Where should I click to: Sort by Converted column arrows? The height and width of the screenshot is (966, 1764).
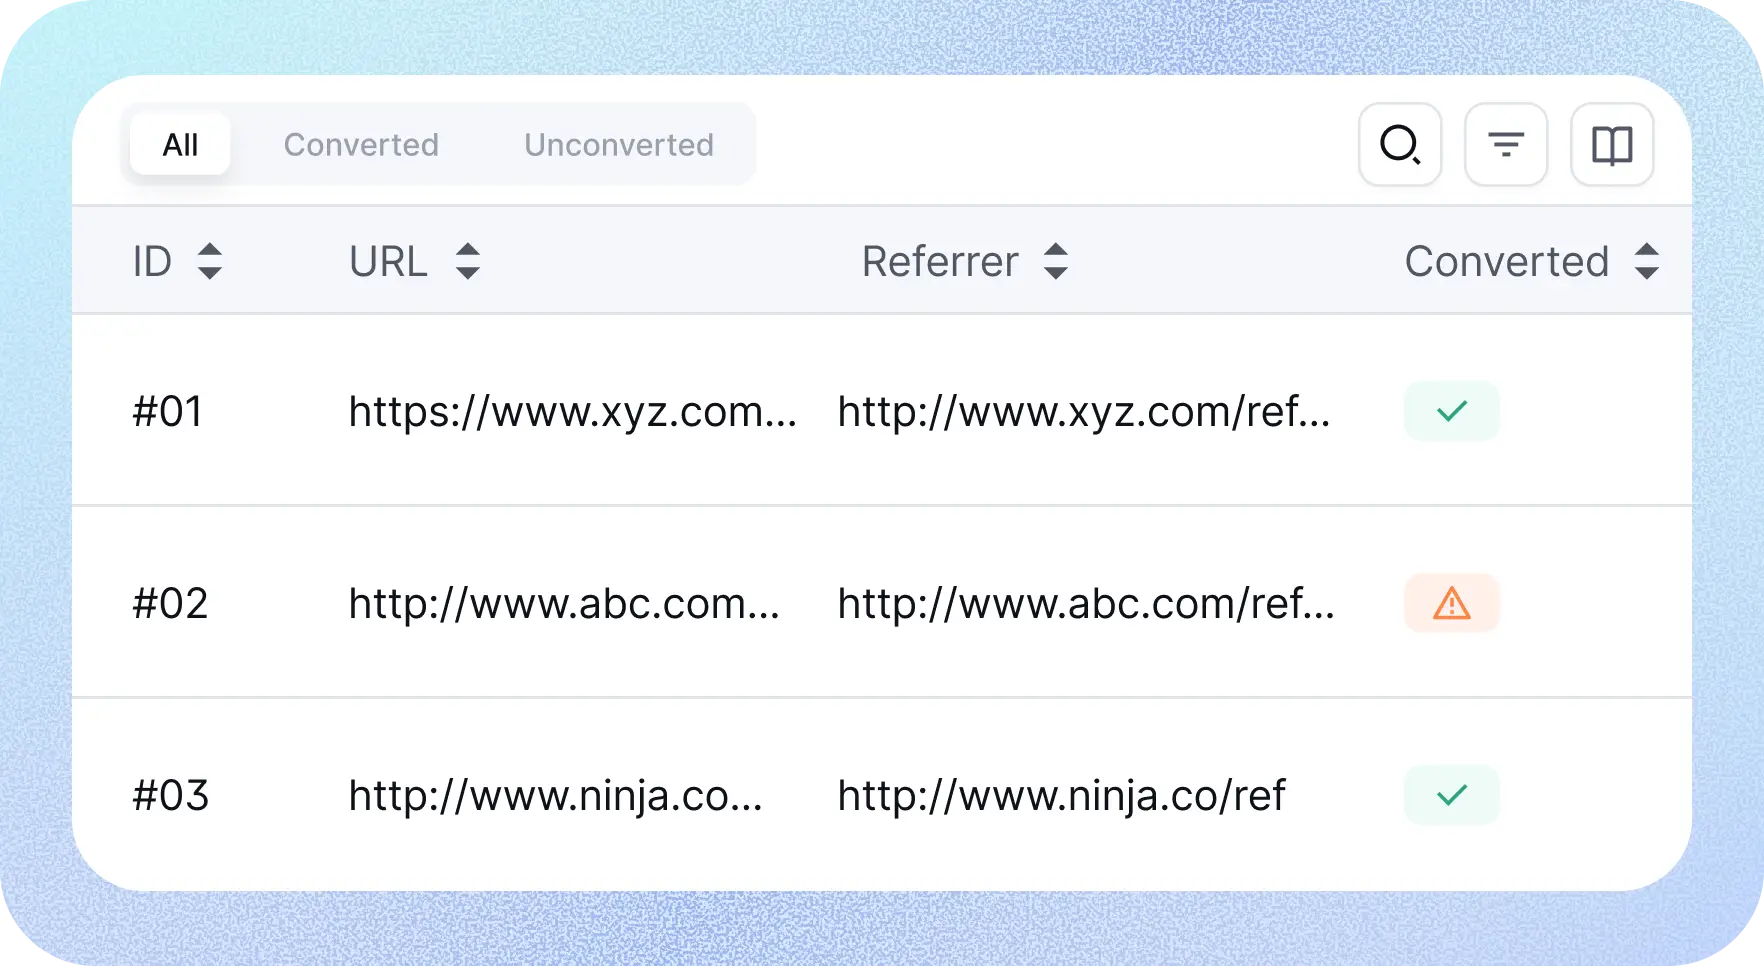point(1646,261)
